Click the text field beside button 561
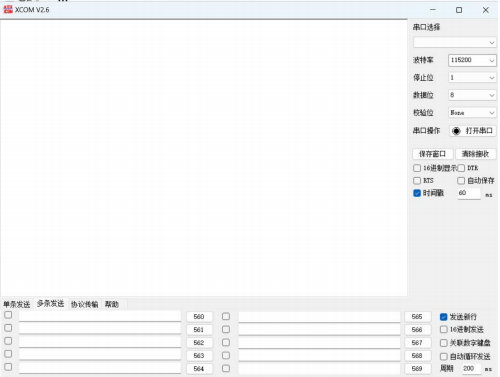The image size is (500, 377). pyautogui.click(x=100, y=329)
